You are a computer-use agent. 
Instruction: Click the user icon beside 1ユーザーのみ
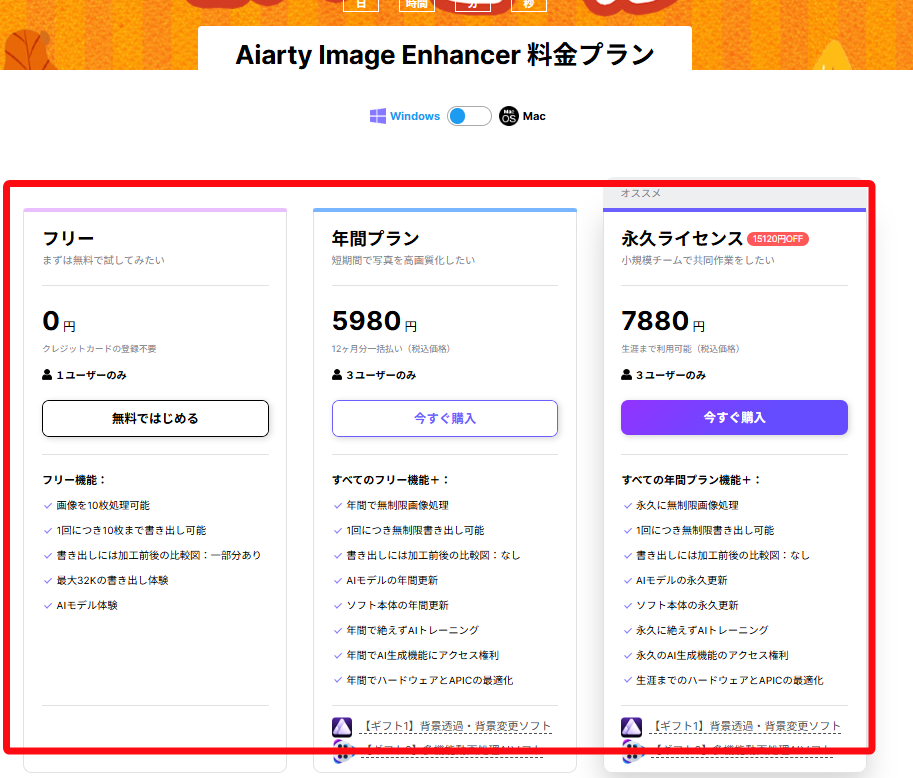point(47,375)
